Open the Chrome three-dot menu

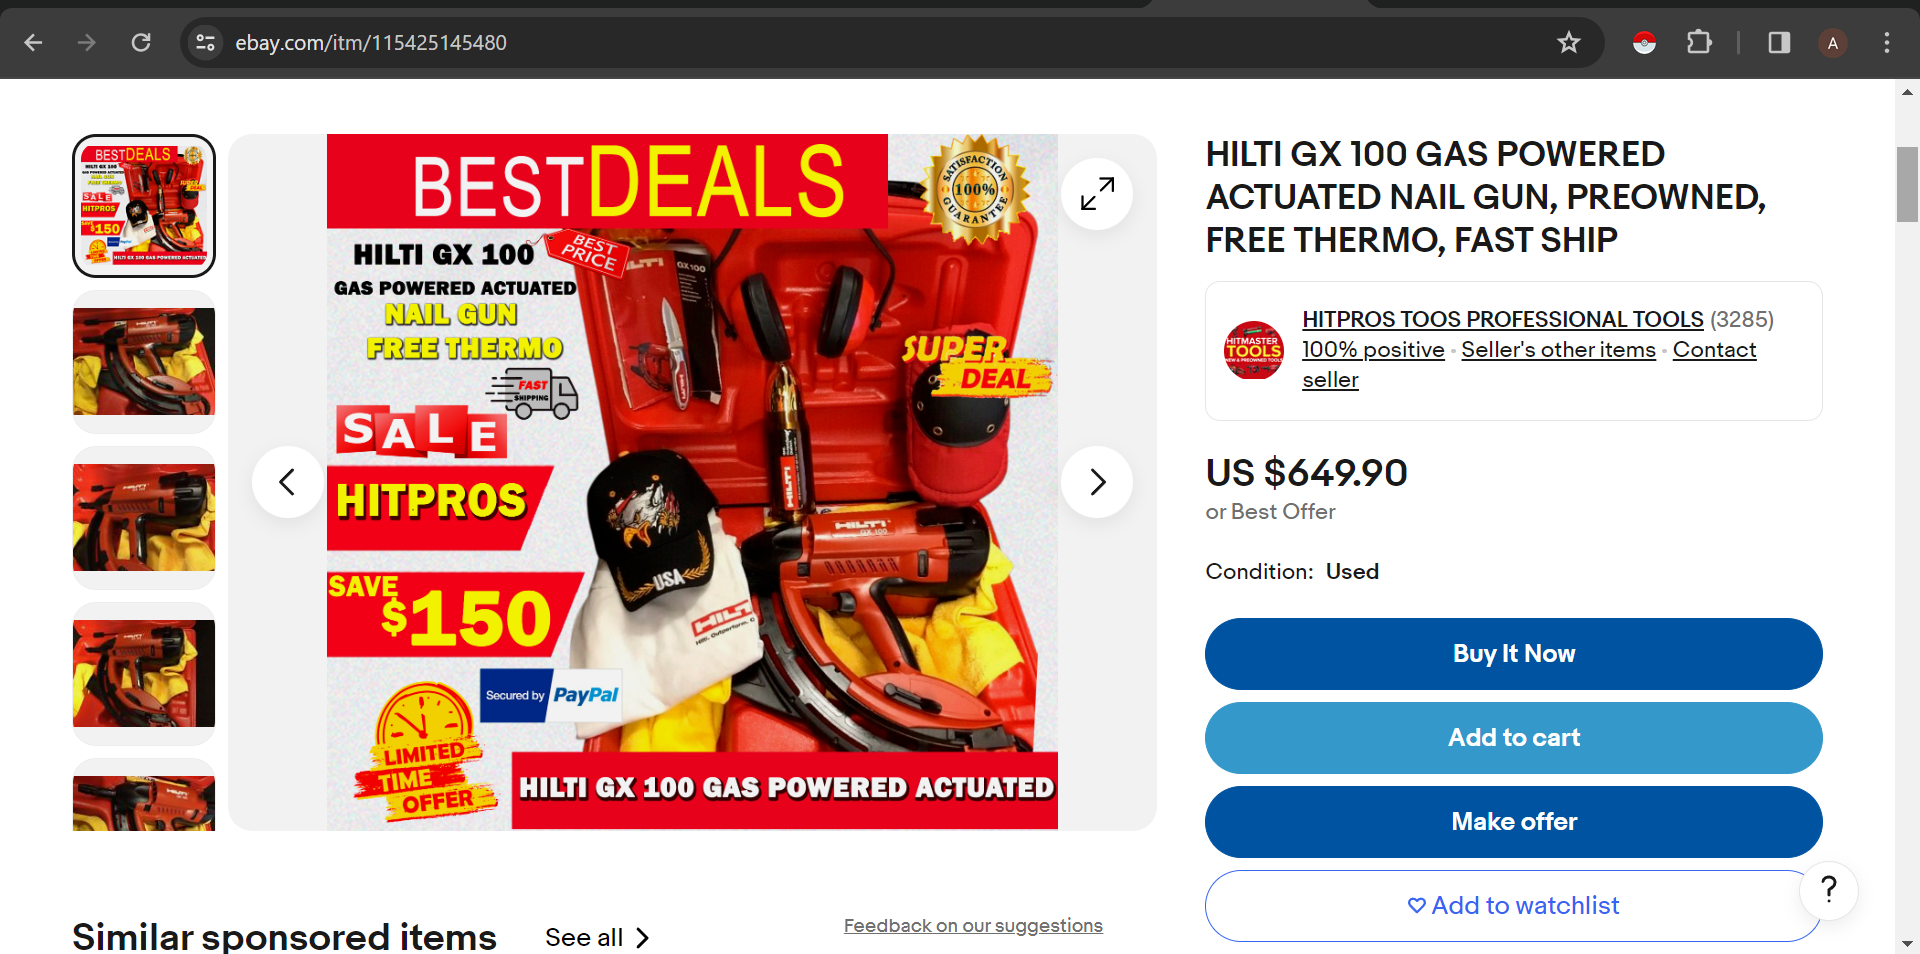coord(1886,42)
